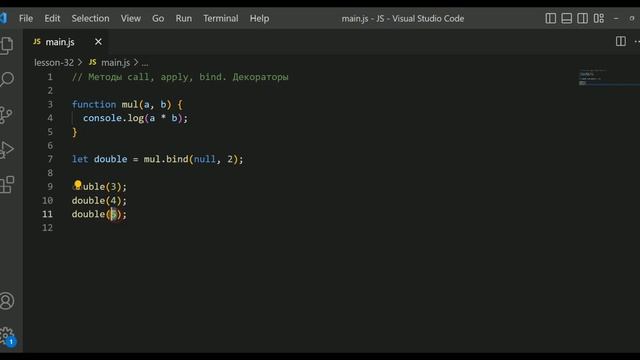This screenshot has width=640, height=360.
Task: Open the Search view in activity bar
Action: tap(7, 79)
